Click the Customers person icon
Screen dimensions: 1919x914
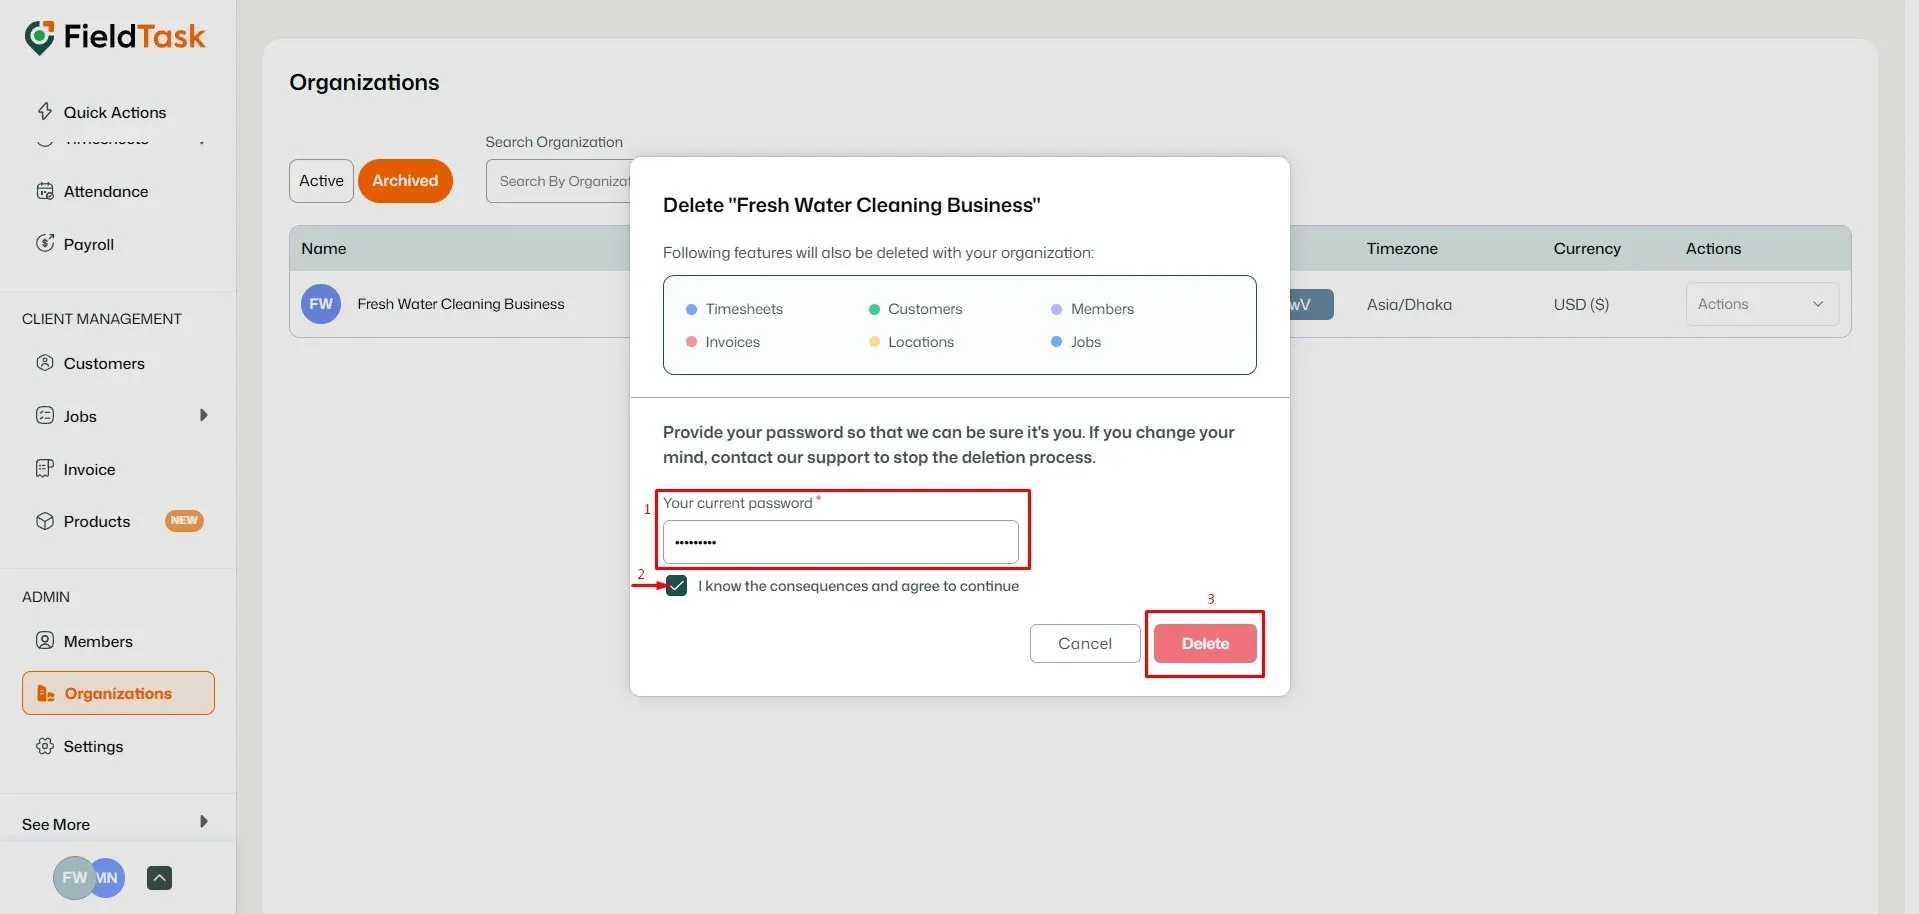(45, 363)
